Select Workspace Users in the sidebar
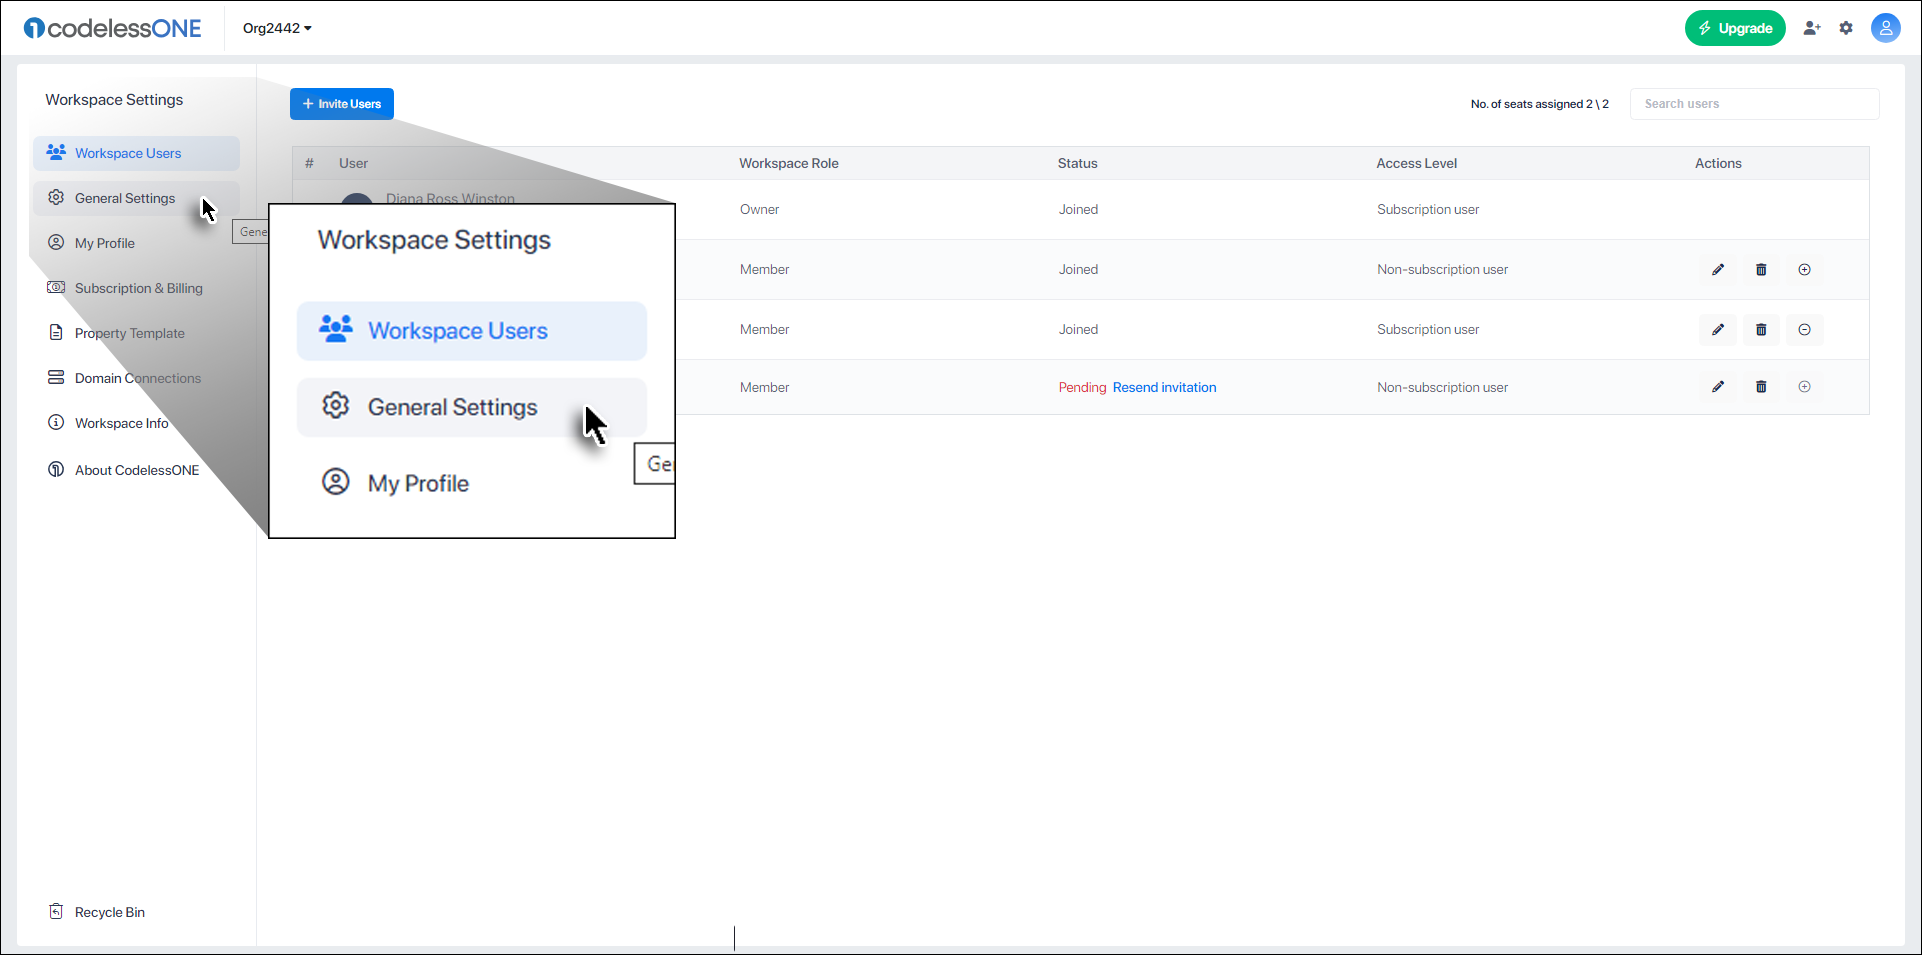 (136, 153)
